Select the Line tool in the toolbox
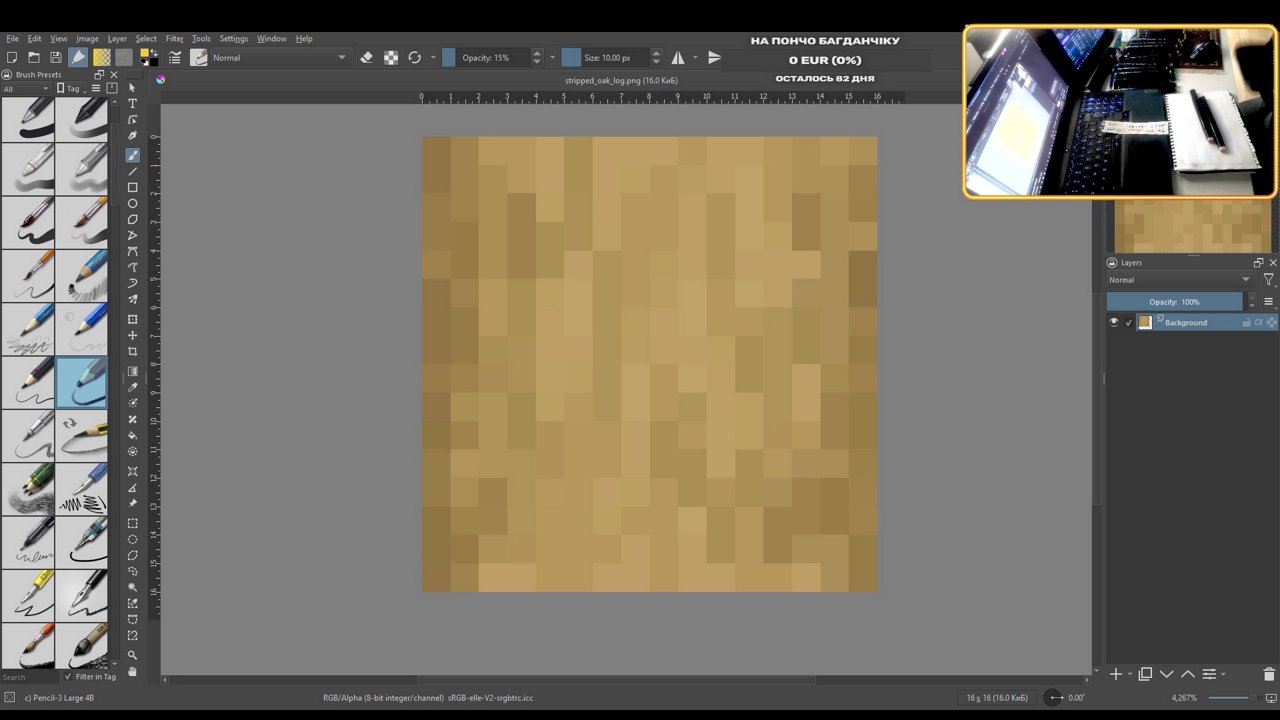1280x720 pixels. (132, 171)
